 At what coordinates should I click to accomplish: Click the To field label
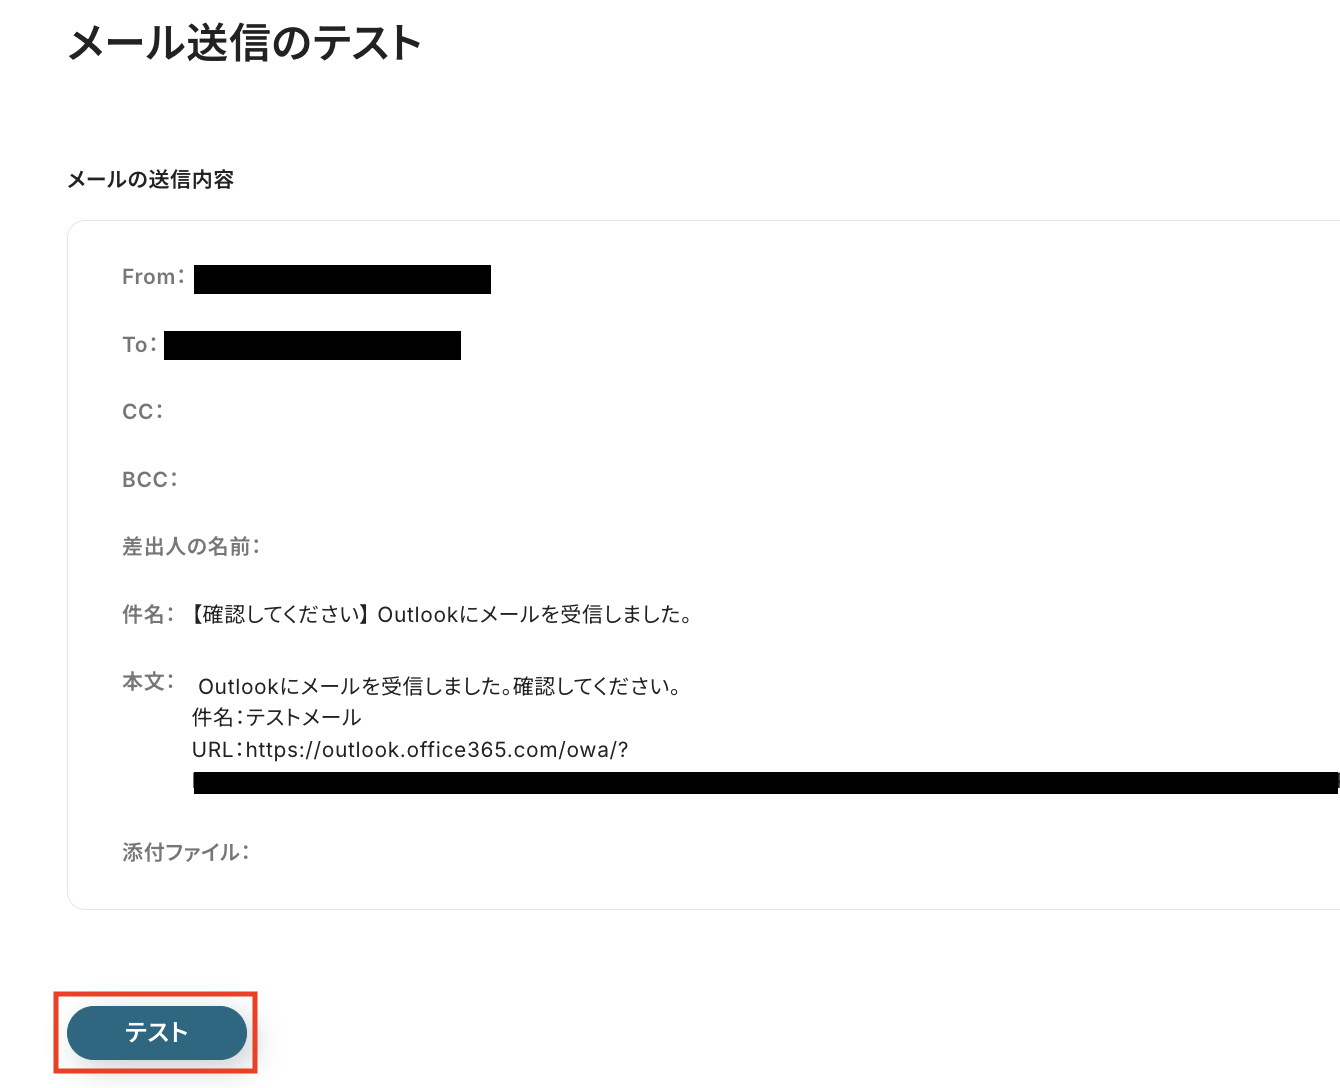click(x=139, y=345)
